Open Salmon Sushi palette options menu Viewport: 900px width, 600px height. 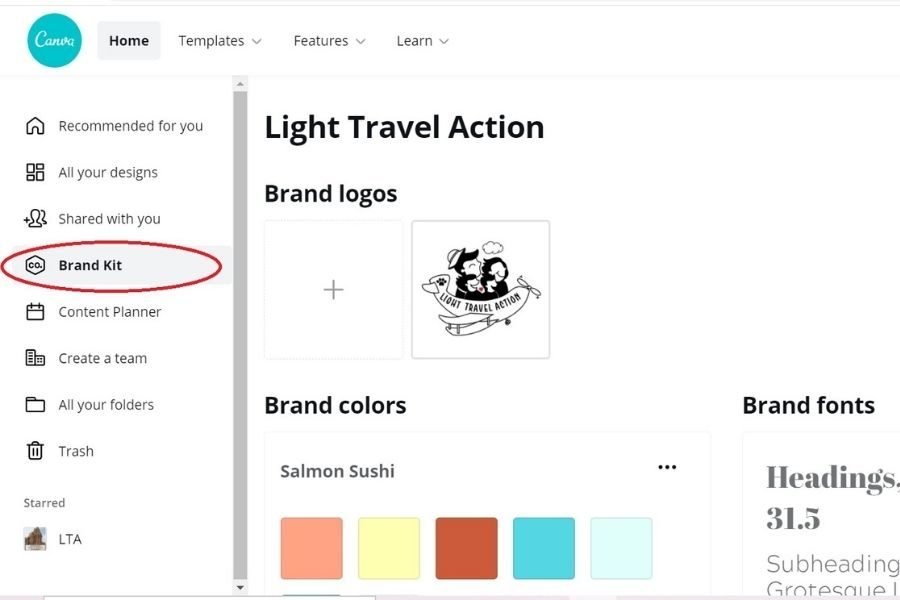click(x=667, y=465)
